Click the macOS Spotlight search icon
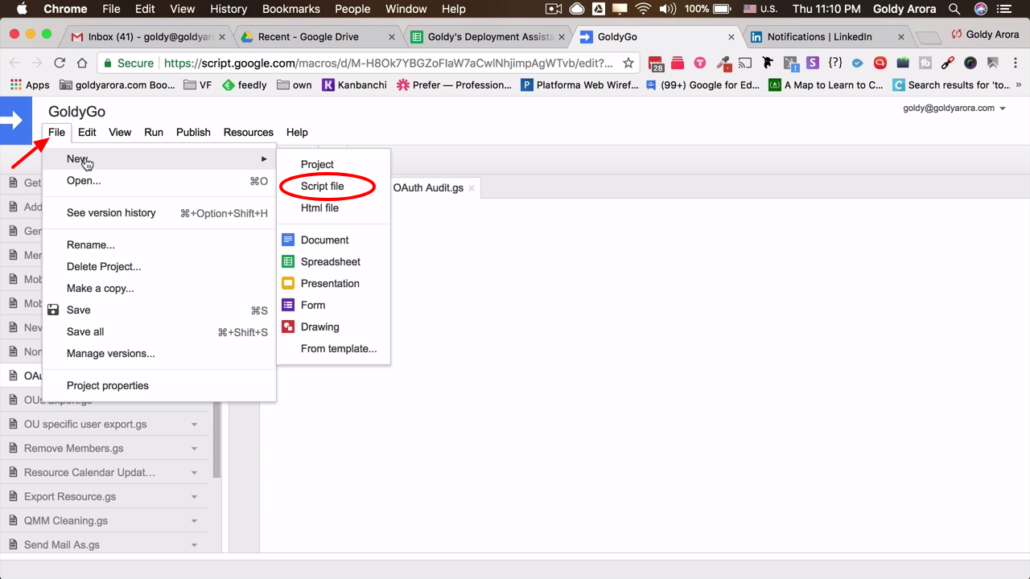1030x579 pixels. 954,9
